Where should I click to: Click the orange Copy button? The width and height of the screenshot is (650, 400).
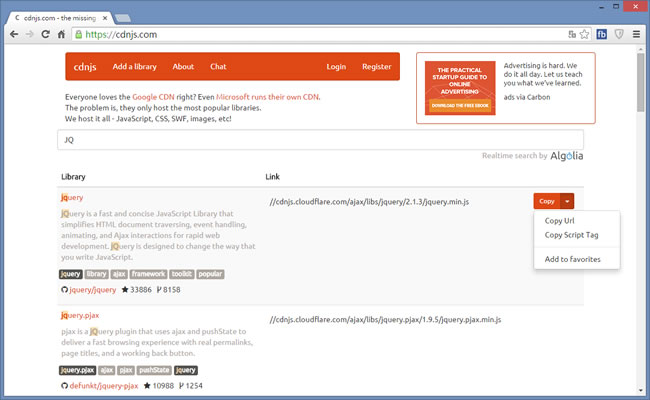pos(547,201)
